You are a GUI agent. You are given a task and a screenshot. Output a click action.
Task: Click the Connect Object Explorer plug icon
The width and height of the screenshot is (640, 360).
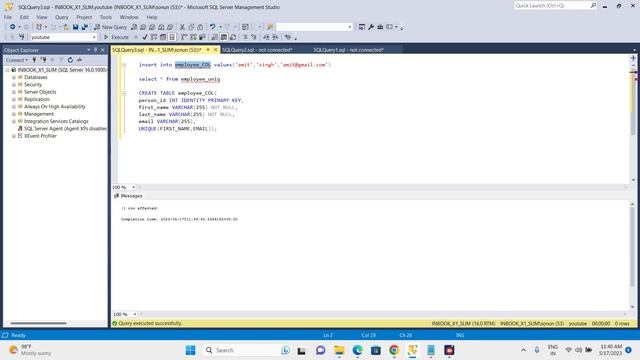click(x=34, y=60)
